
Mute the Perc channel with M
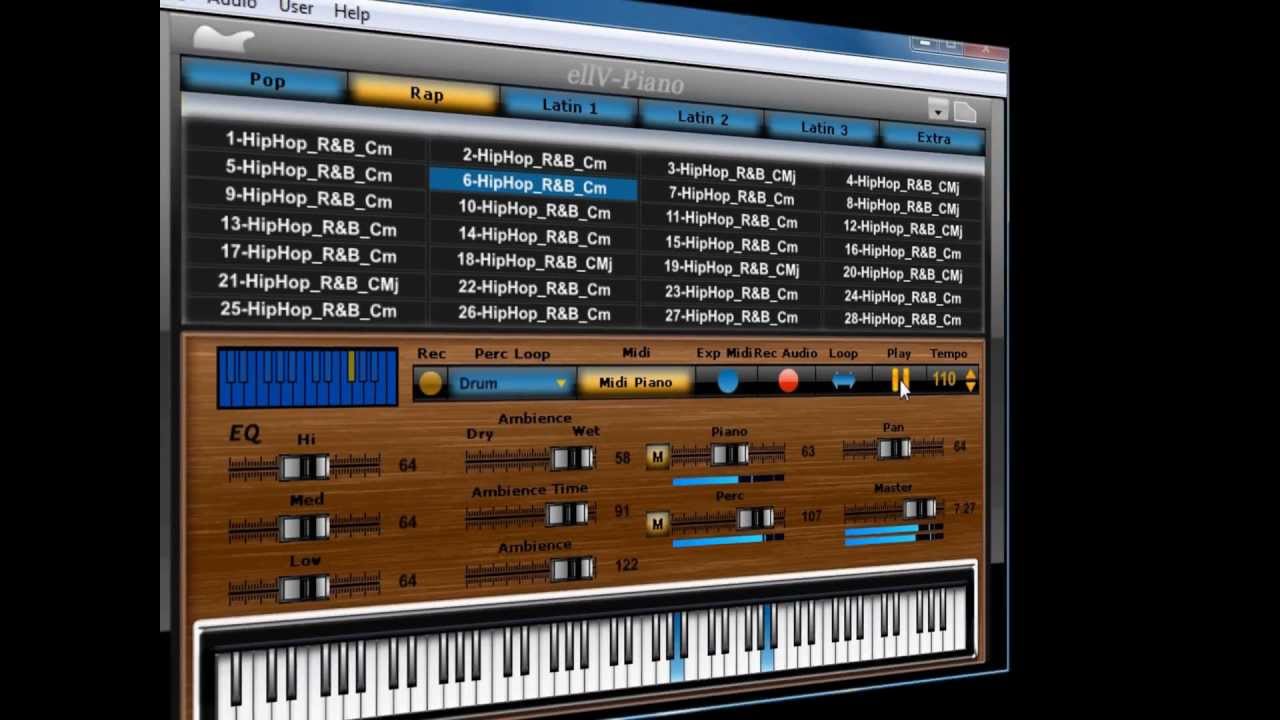coord(657,523)
